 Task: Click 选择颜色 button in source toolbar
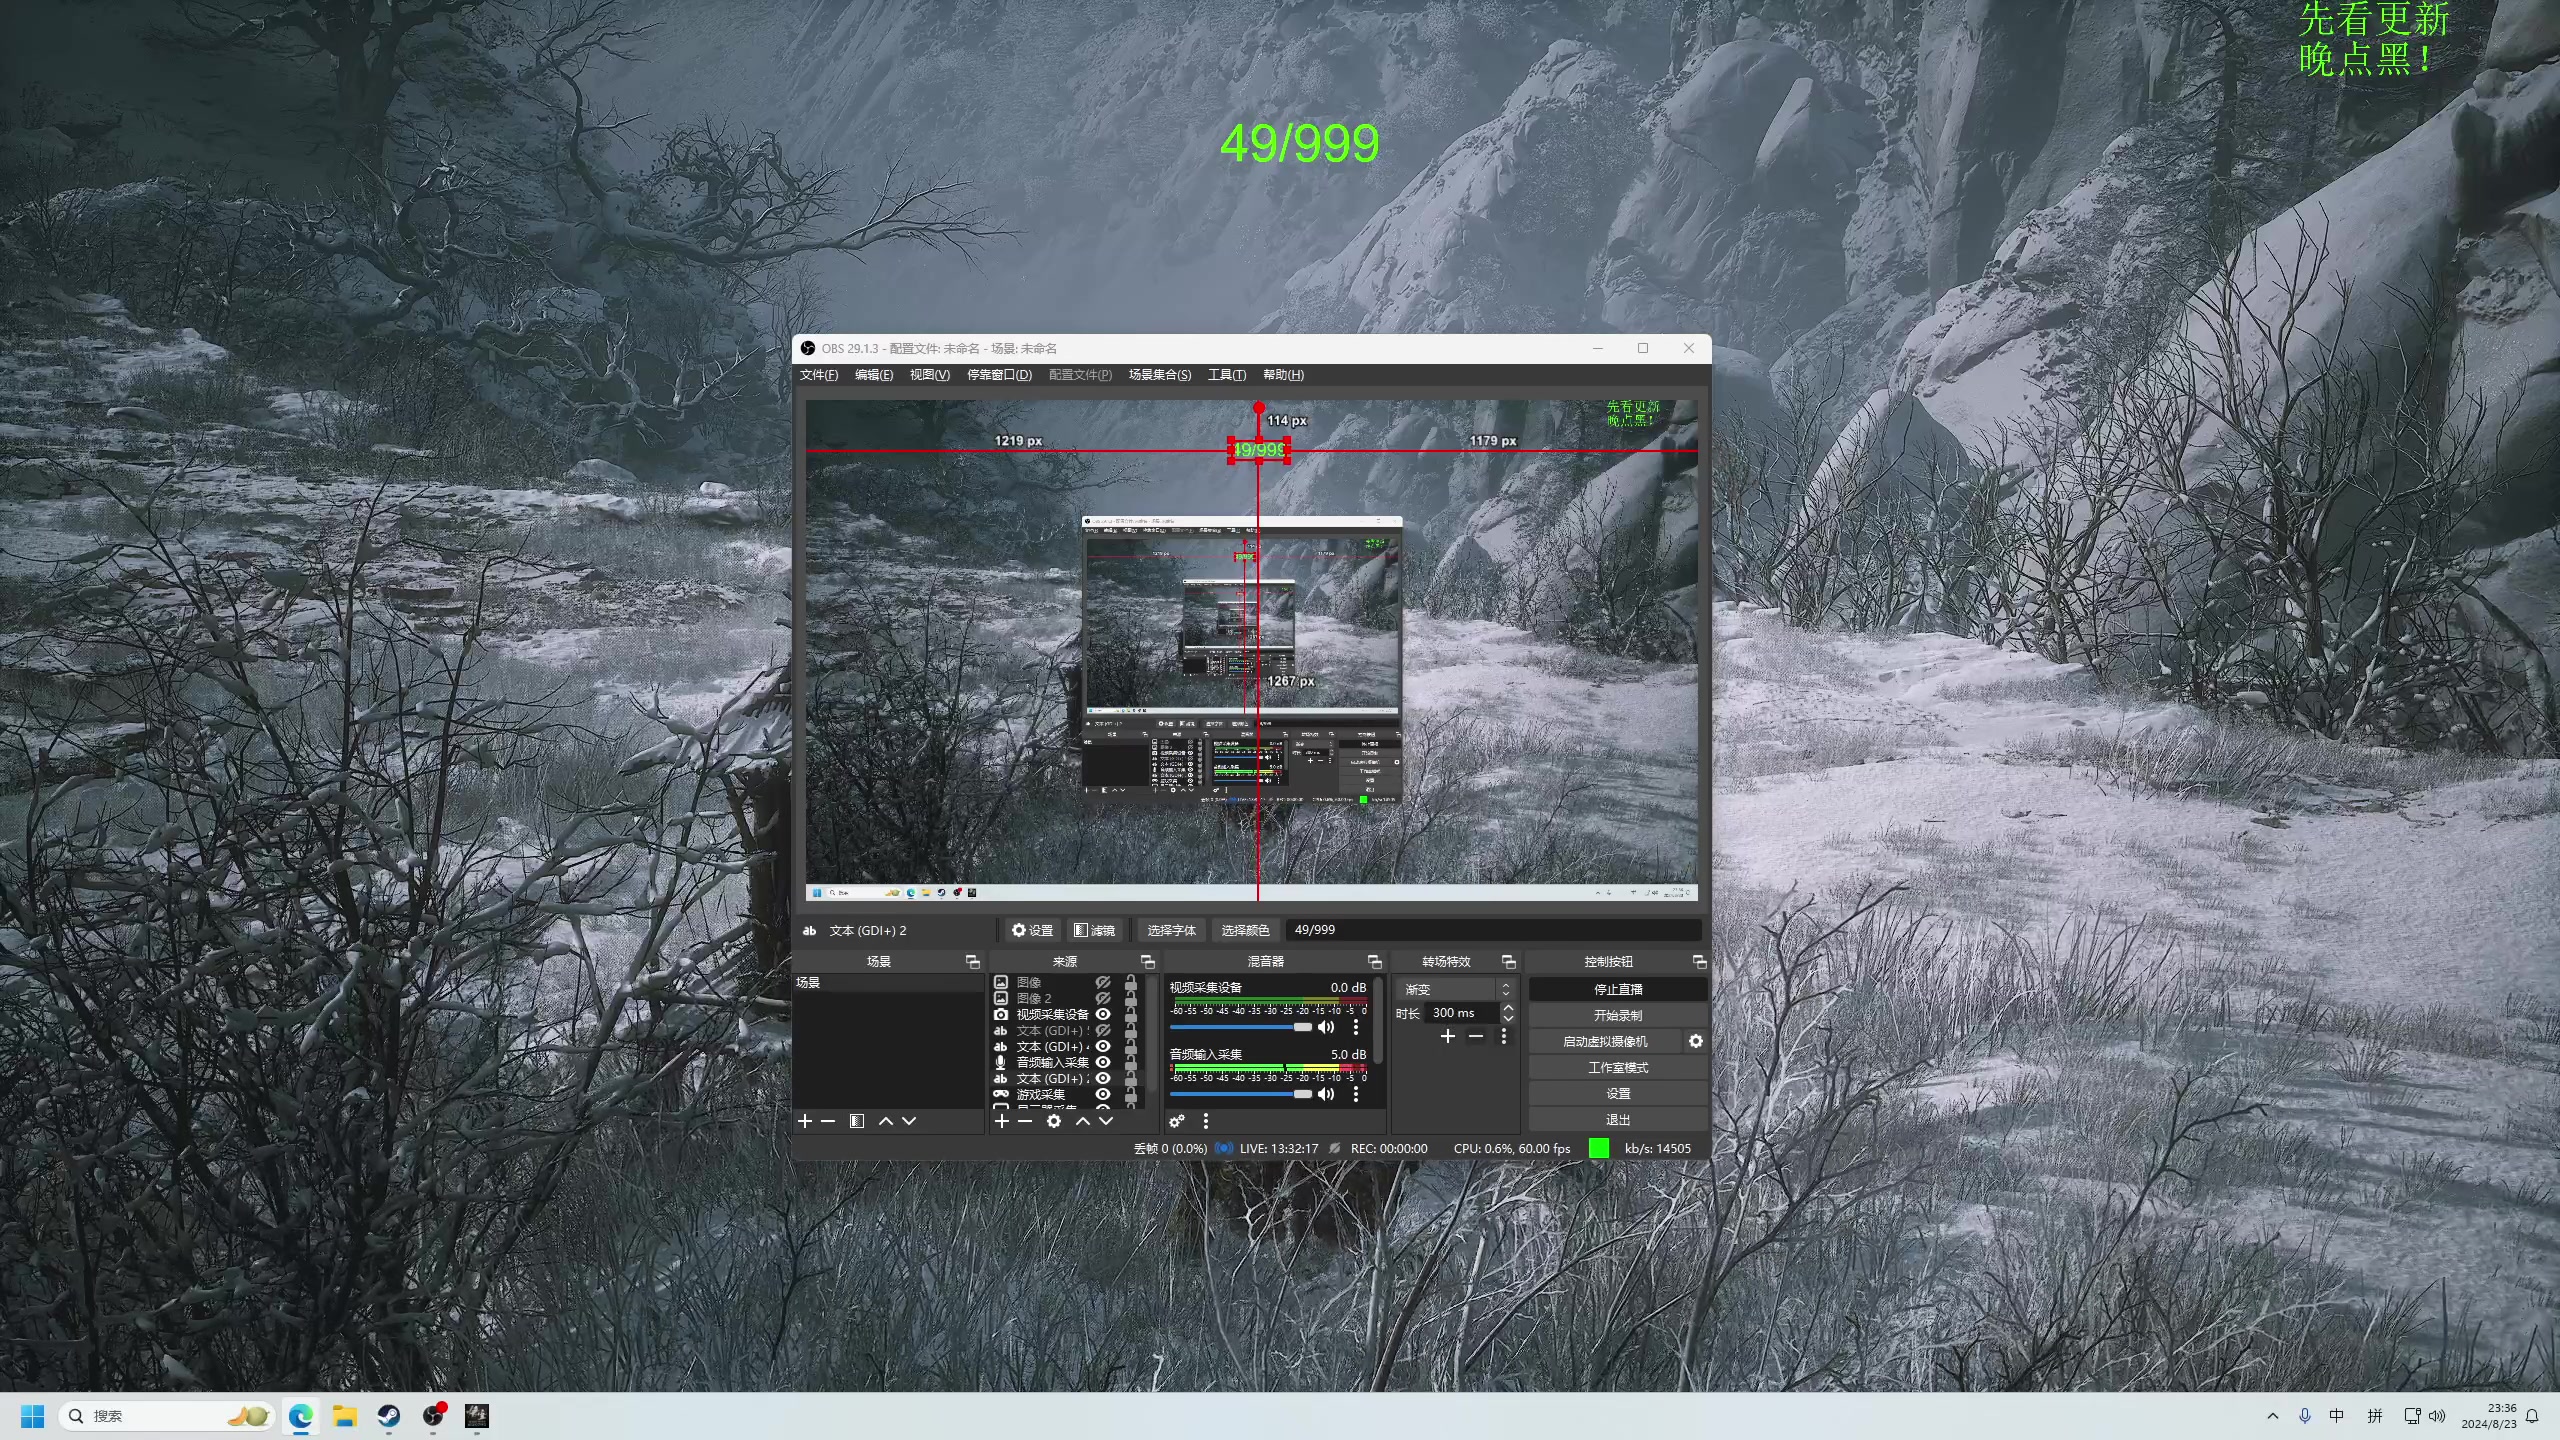pos(1245,930)
